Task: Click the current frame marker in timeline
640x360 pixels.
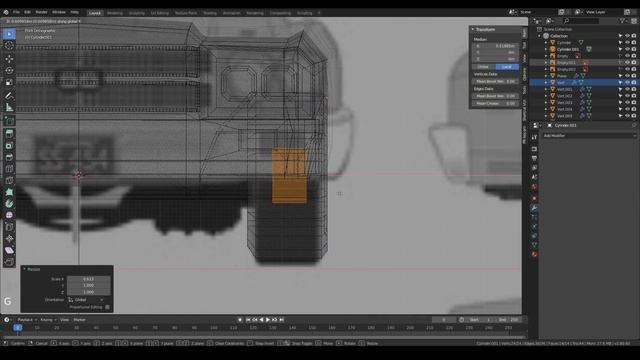Action: coord(18,328)
